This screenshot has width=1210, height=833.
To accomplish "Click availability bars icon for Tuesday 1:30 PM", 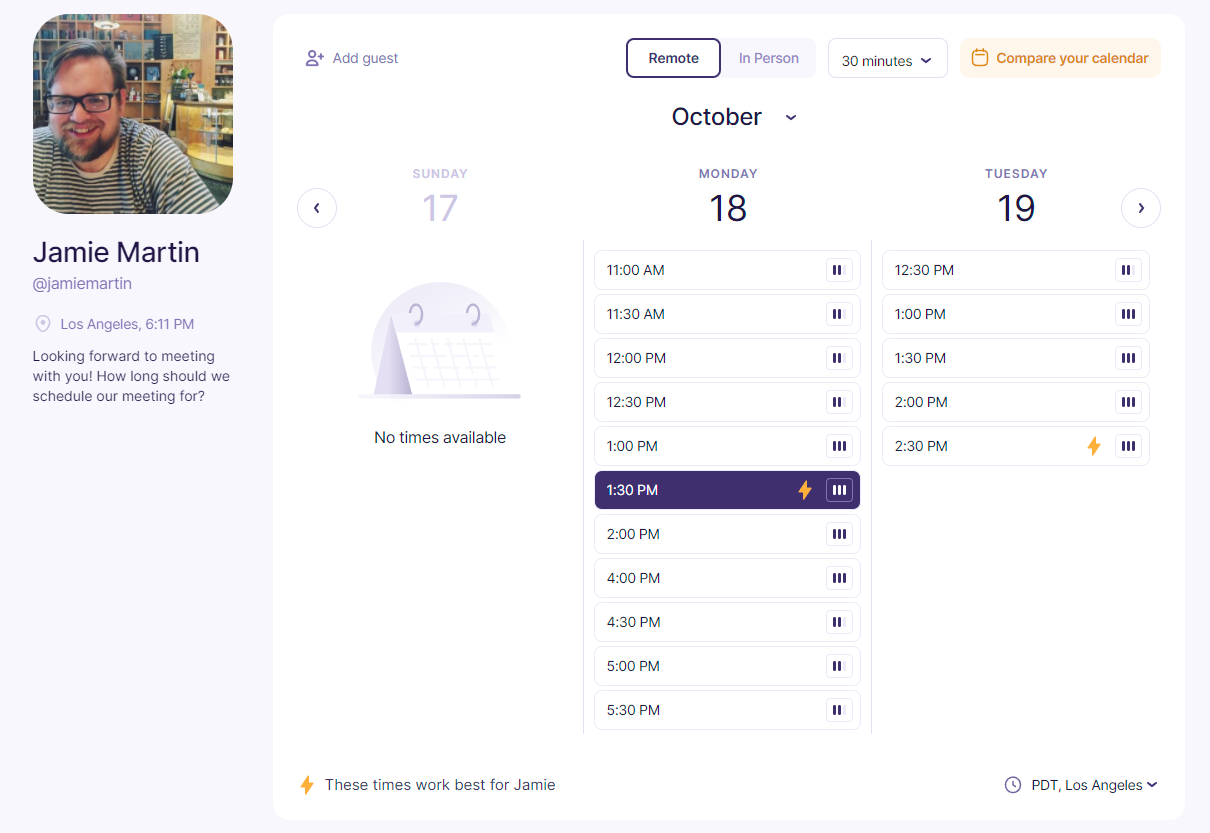I will click(1128, 358).
